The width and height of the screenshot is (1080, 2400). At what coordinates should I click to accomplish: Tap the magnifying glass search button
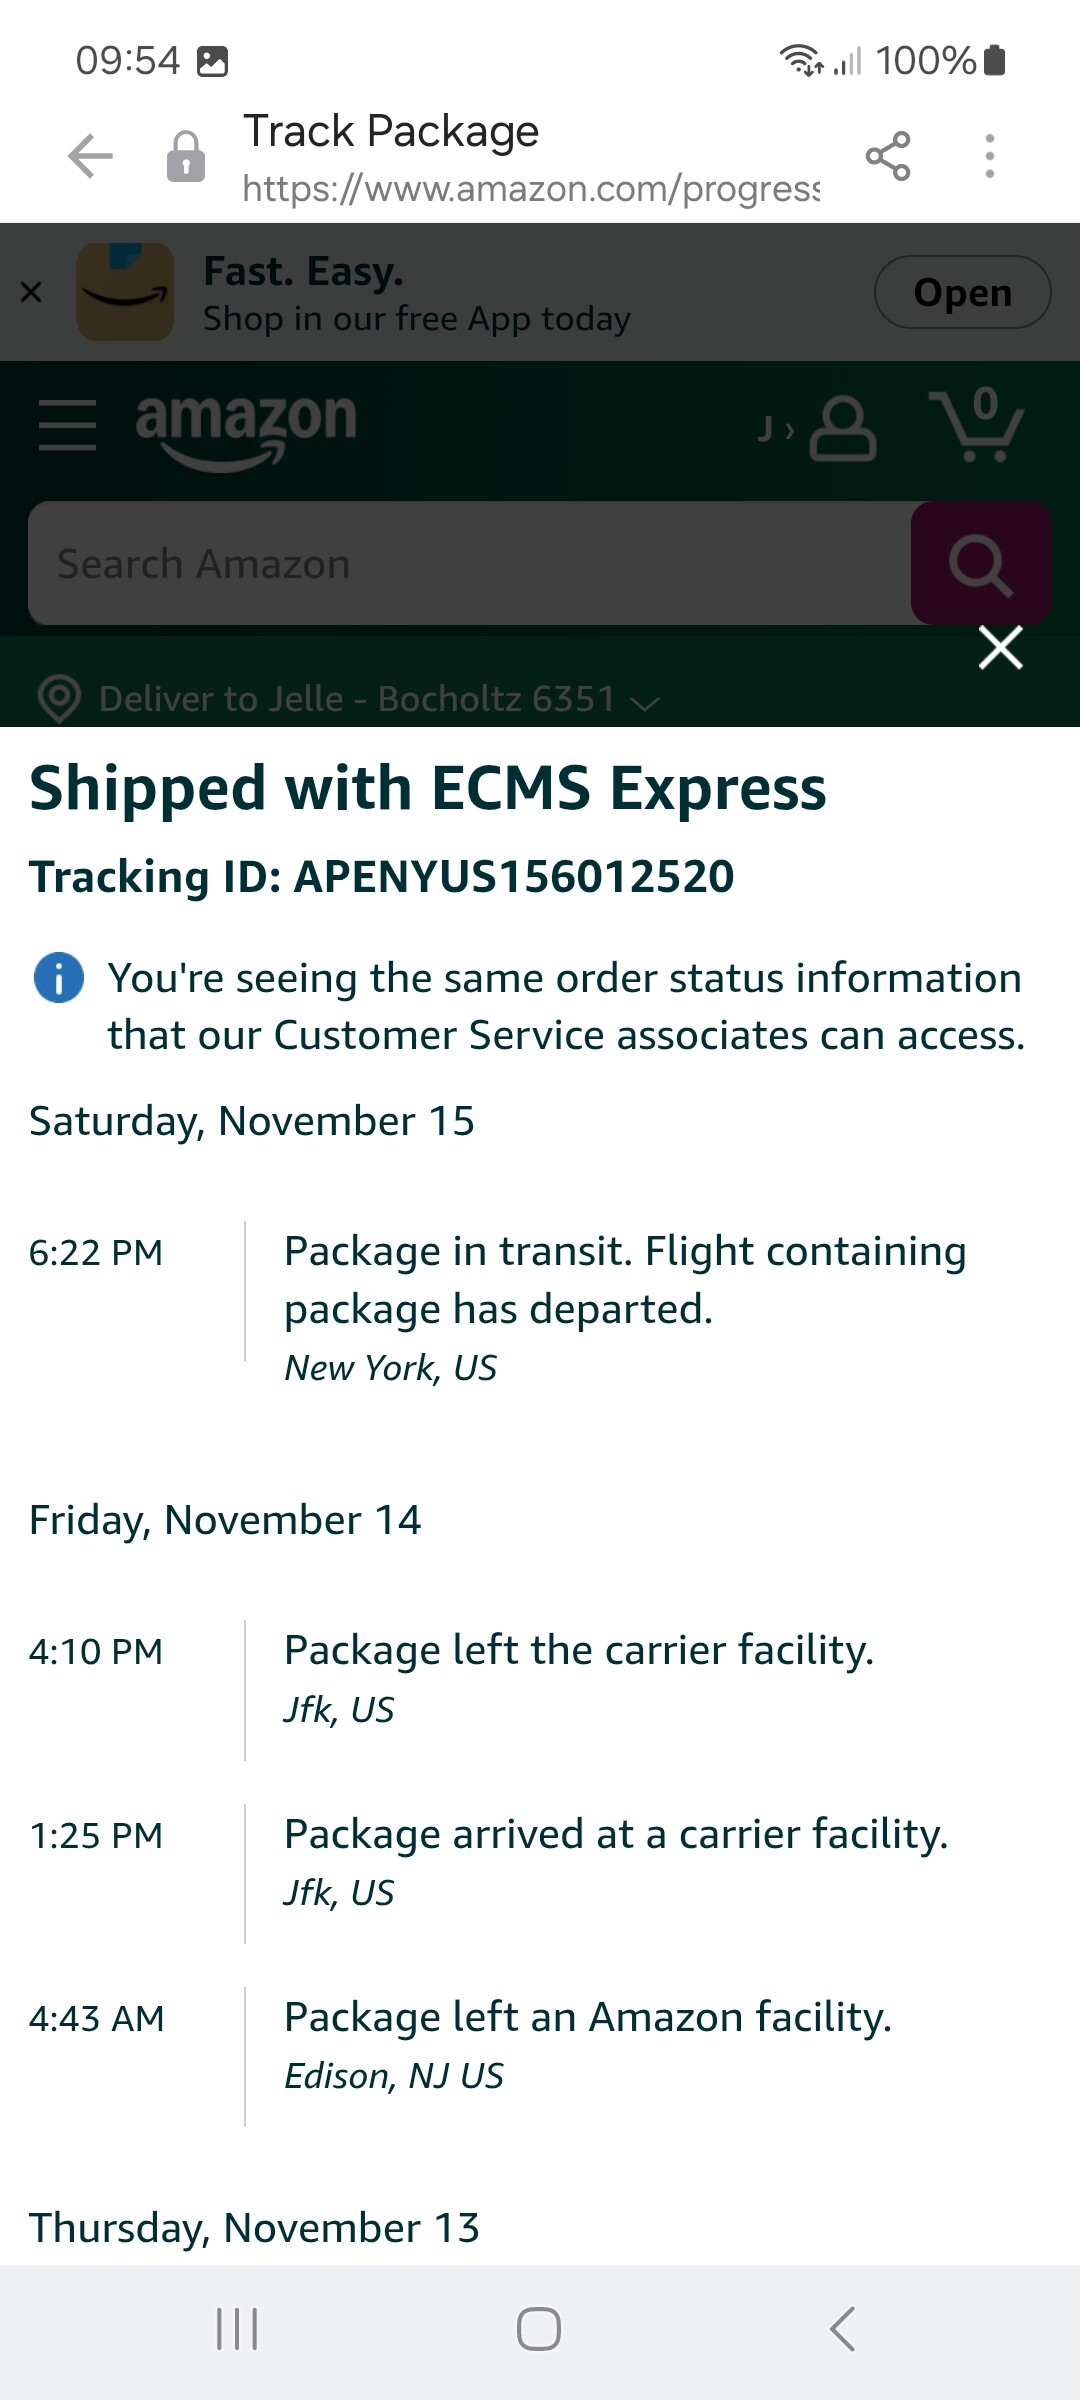[x=980, y=564]
